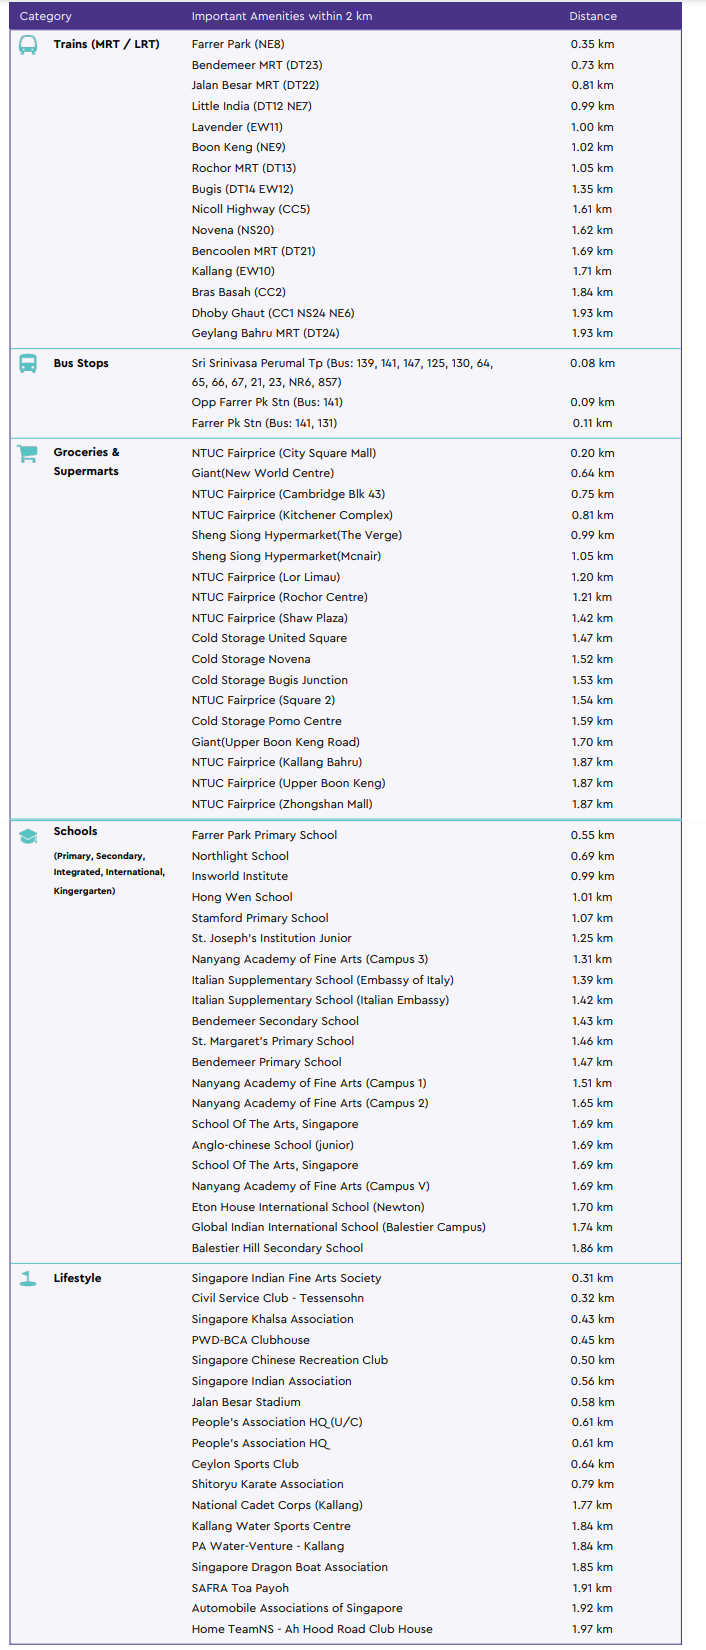The height and width of the screenshot is (1650, 706).
Task: Click Eton House International School (Newton) entry
Action: [308, 1207]
